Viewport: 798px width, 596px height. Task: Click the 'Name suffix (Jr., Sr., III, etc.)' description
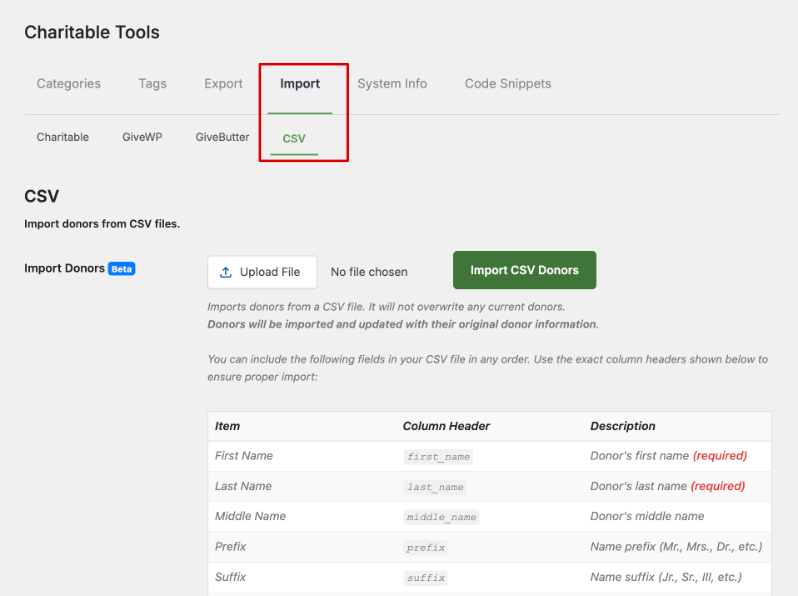pyautogui.click(x=666, y=577)
